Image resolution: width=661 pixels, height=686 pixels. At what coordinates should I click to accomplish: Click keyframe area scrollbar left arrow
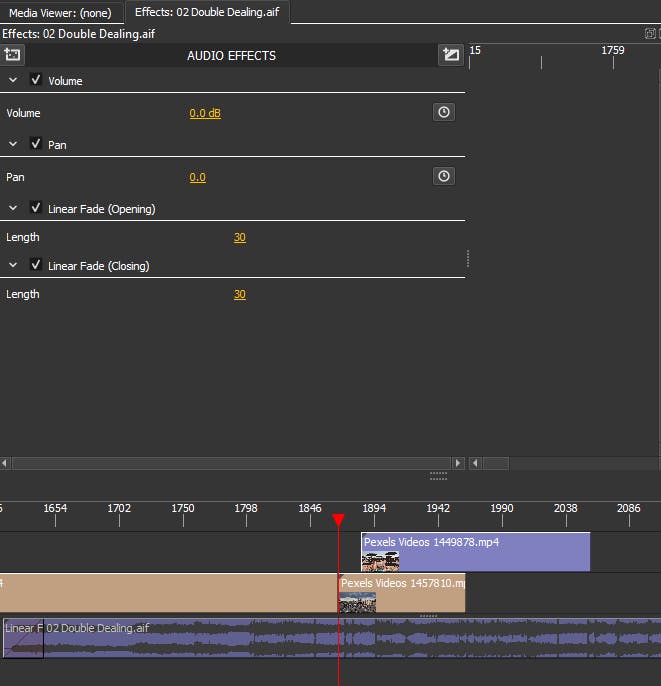click(x=476, y=463)
